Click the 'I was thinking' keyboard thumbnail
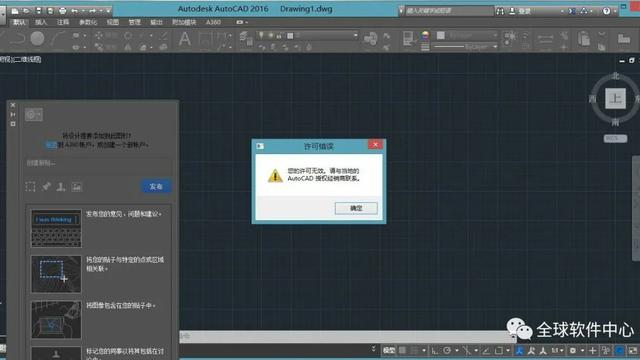The image size is (640, 360). click(x=56, y=228)
